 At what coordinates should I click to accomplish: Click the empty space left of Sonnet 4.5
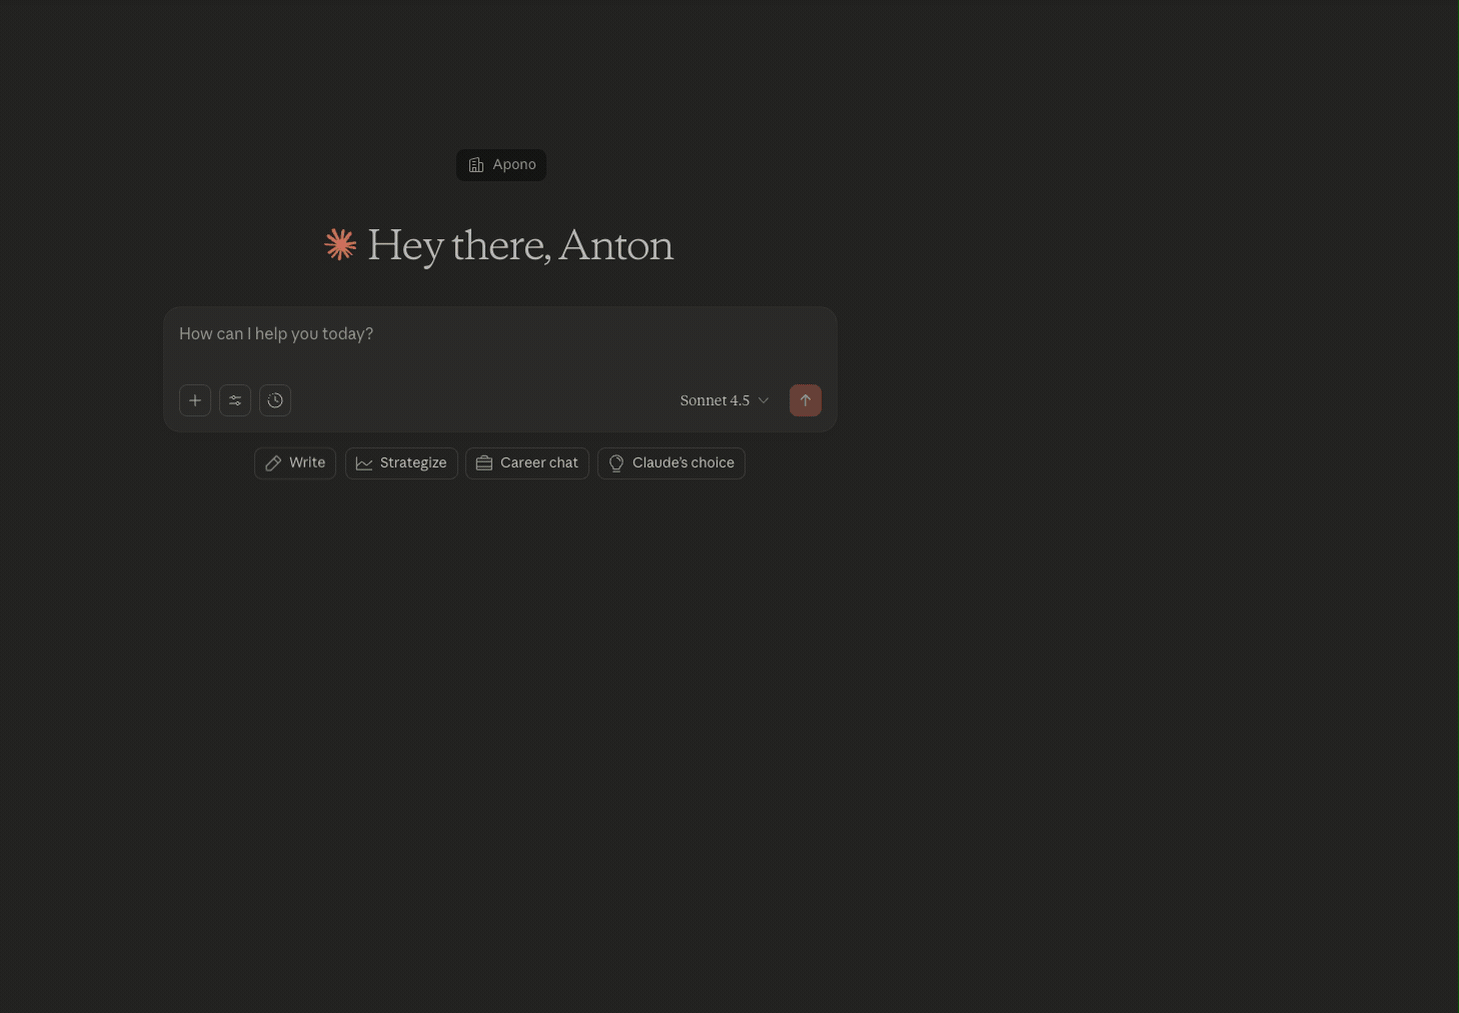(x=480, y=400)
